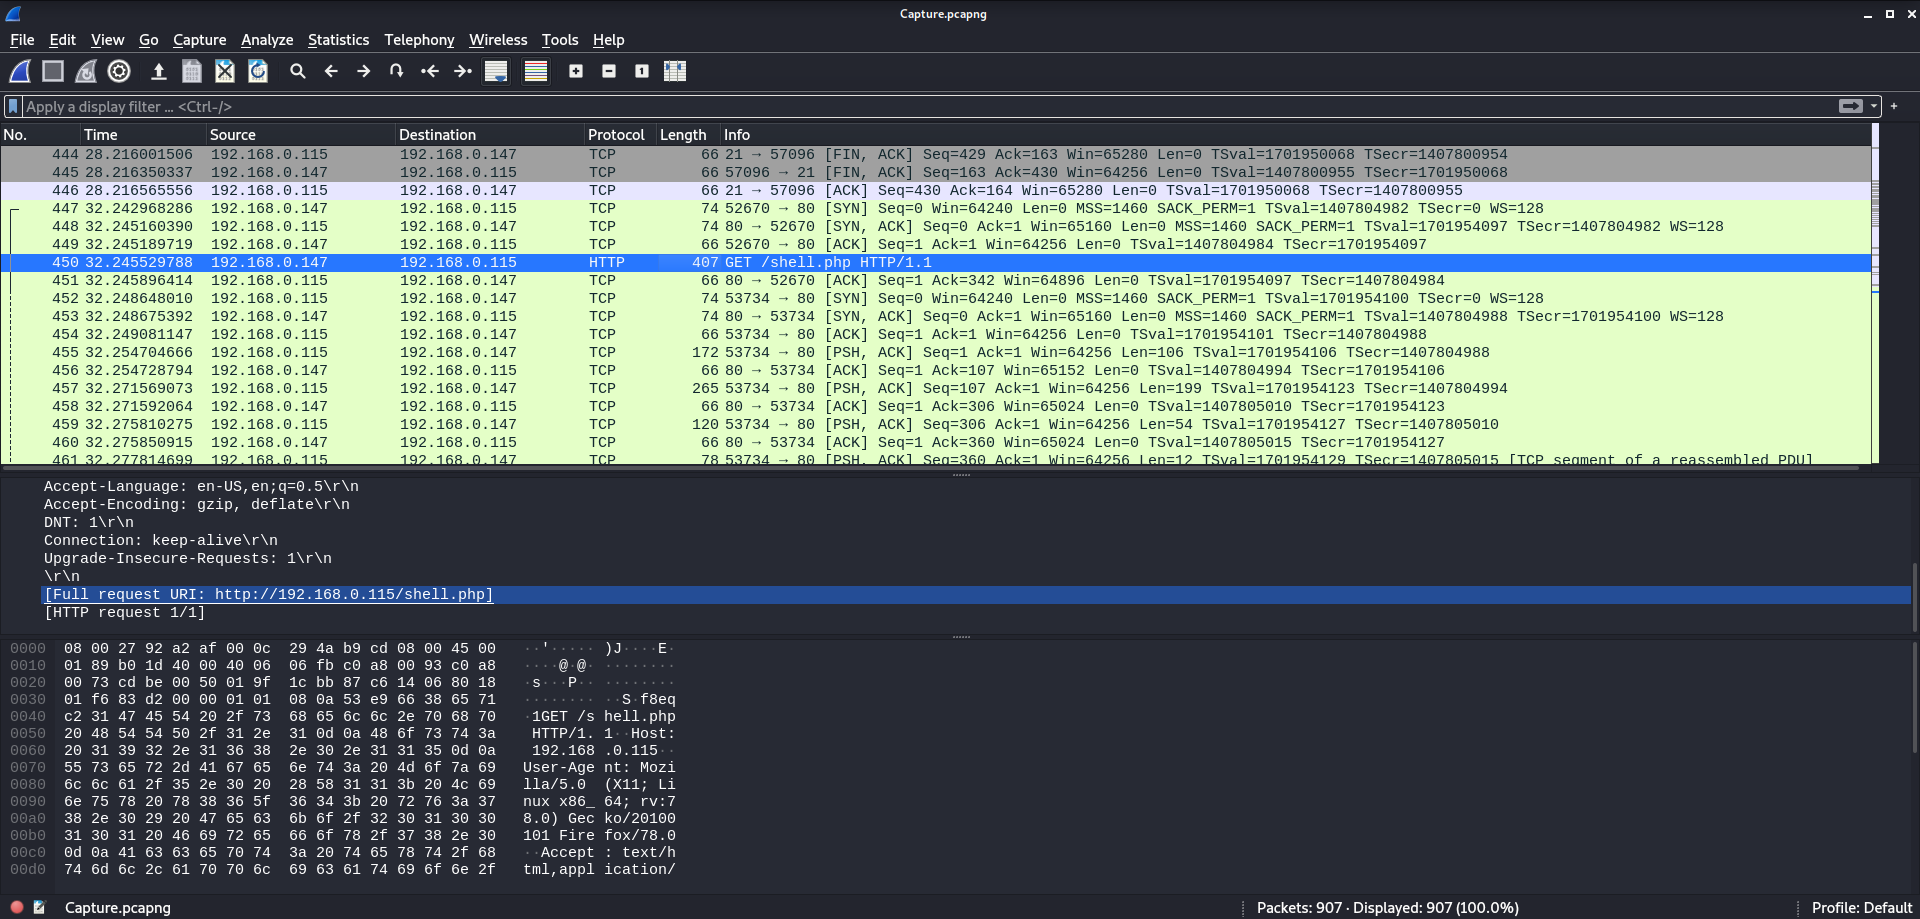Sort packets by Time column header
This screenshot has width=1920, height=919.
pyautogui.click(x=143, y=135)
